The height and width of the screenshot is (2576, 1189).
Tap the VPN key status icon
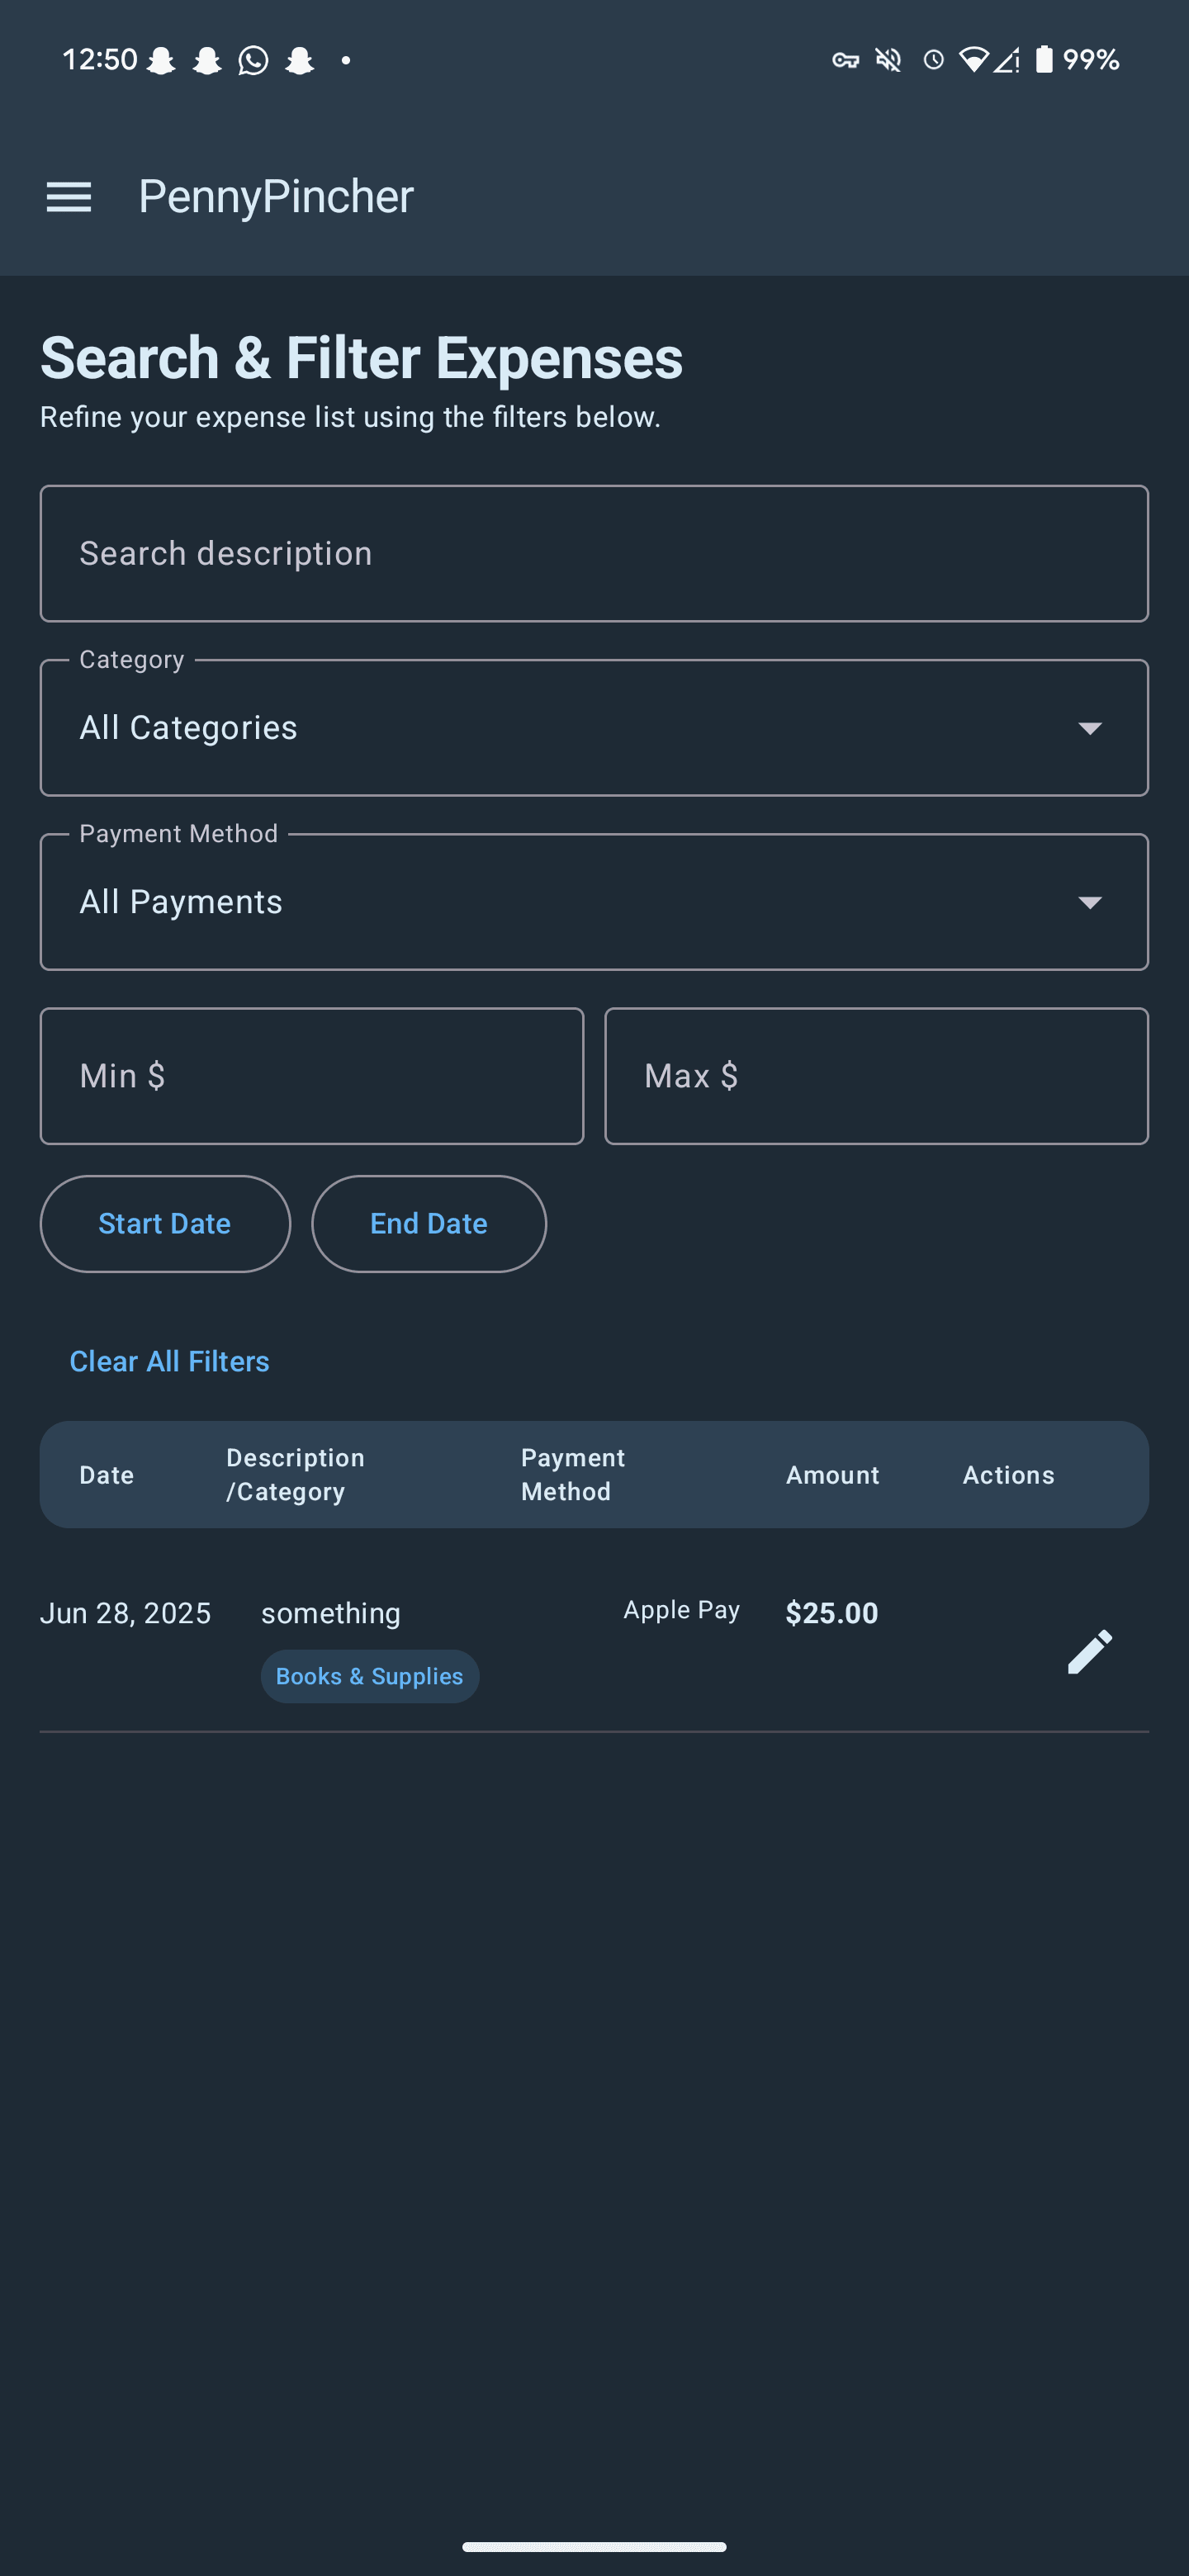tap(845, 61)
